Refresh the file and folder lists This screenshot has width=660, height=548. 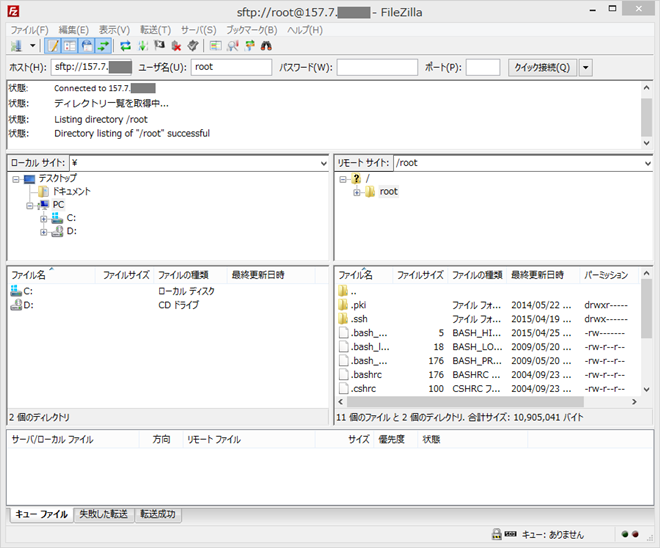pyautogui.click(x=125, y=45)
